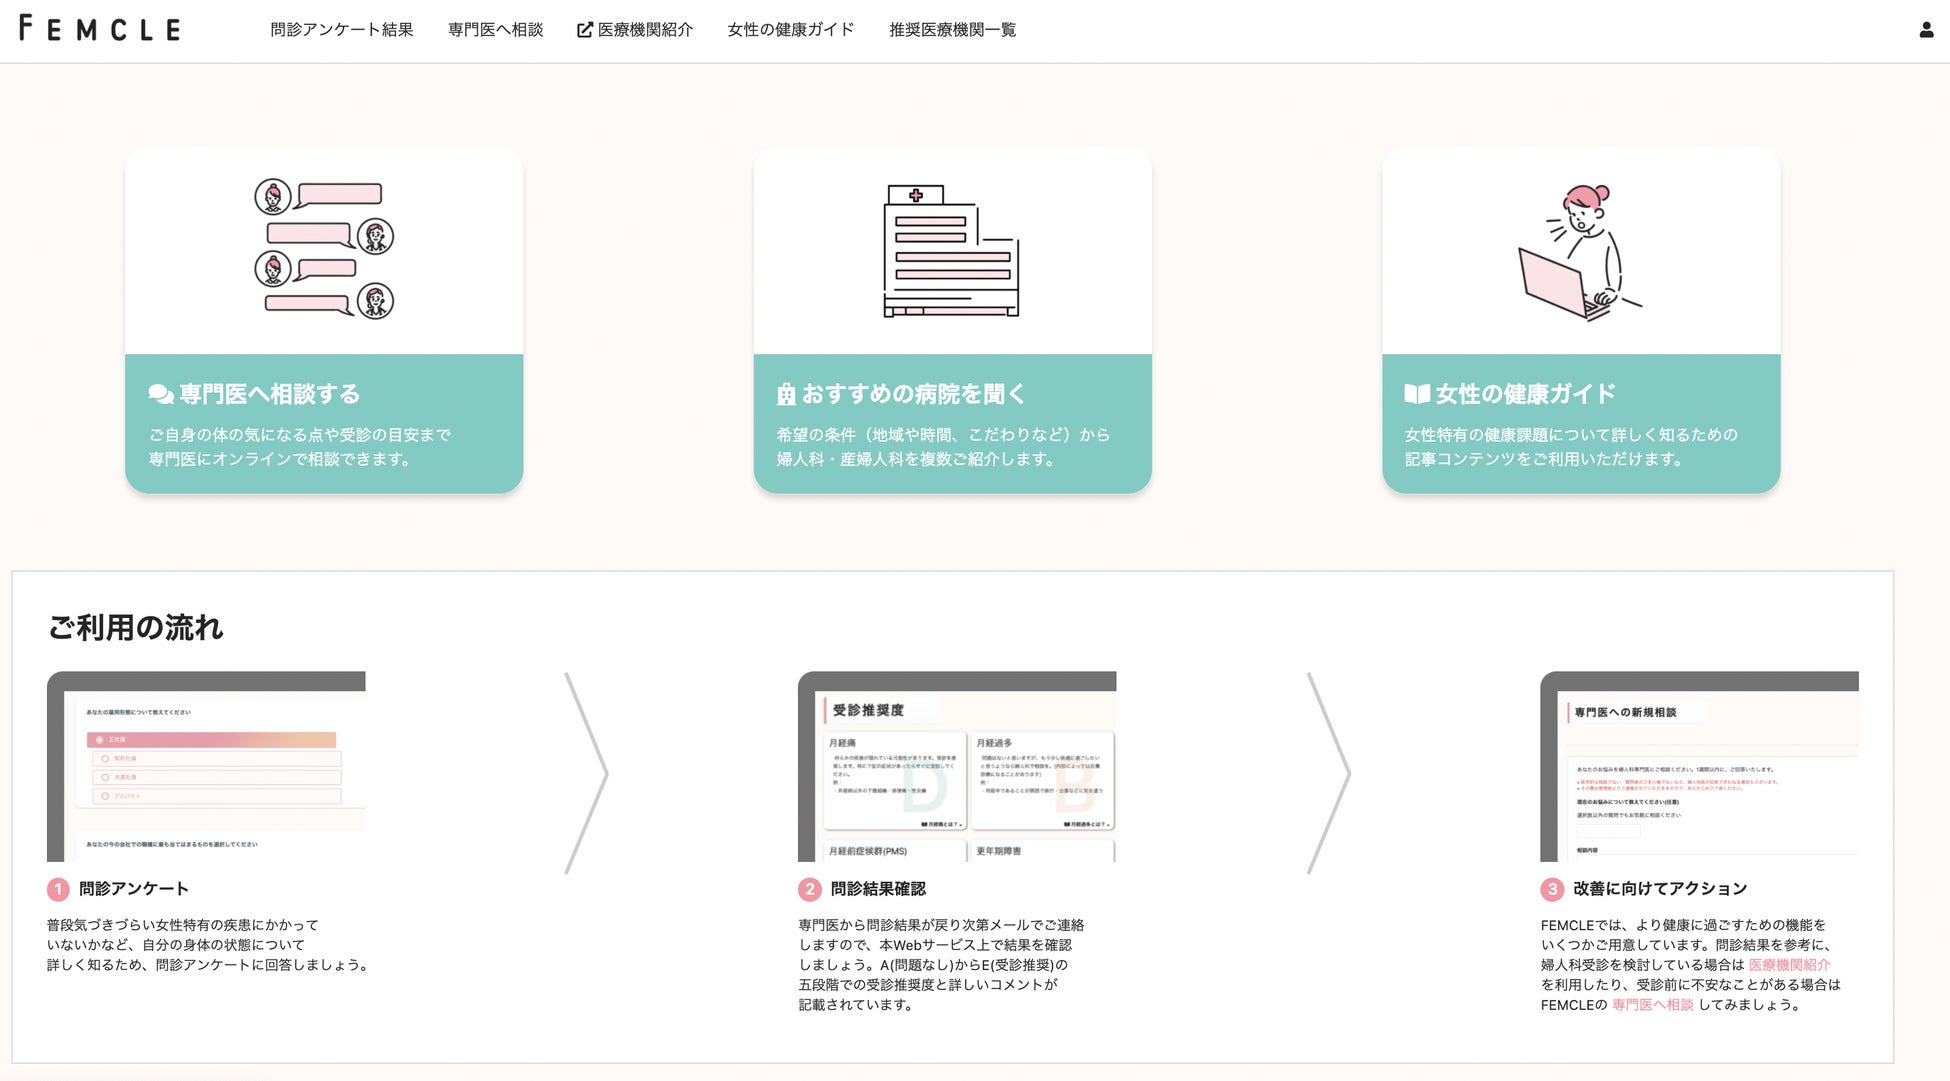The width and height of the screenshot is (1950, 1081).
Task: Click the woman with laptop illustration
Action: (x=1580, y=252)
